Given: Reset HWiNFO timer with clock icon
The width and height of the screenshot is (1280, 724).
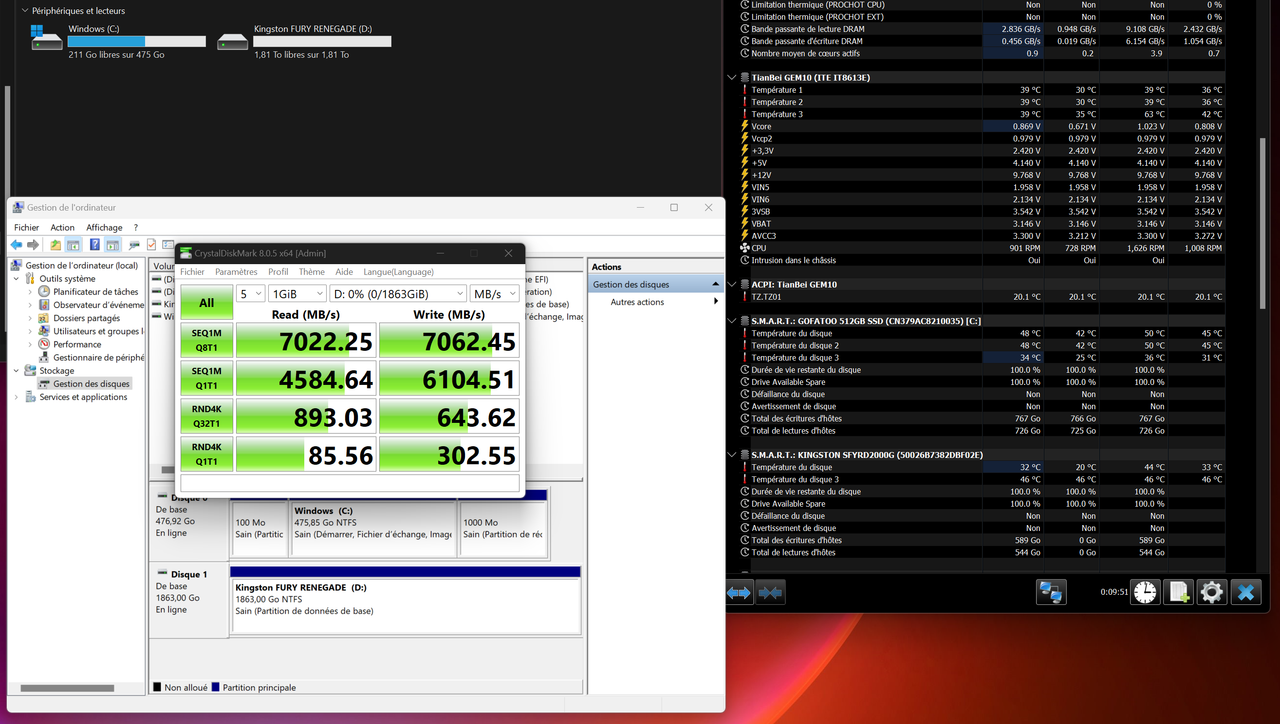Looking at the screenshot, I should point(1145,592).
